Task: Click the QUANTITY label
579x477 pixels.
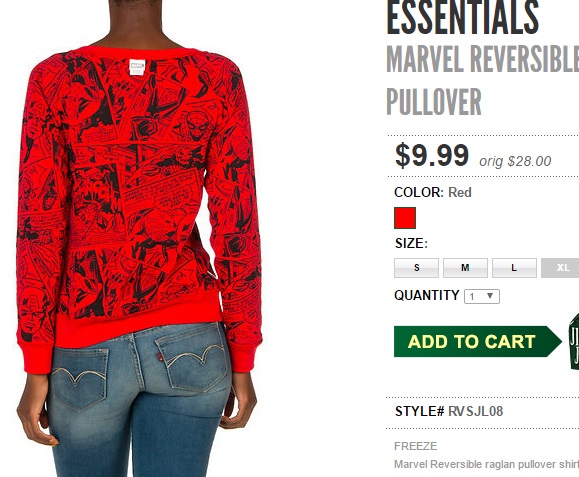Action: pos(426,295)
